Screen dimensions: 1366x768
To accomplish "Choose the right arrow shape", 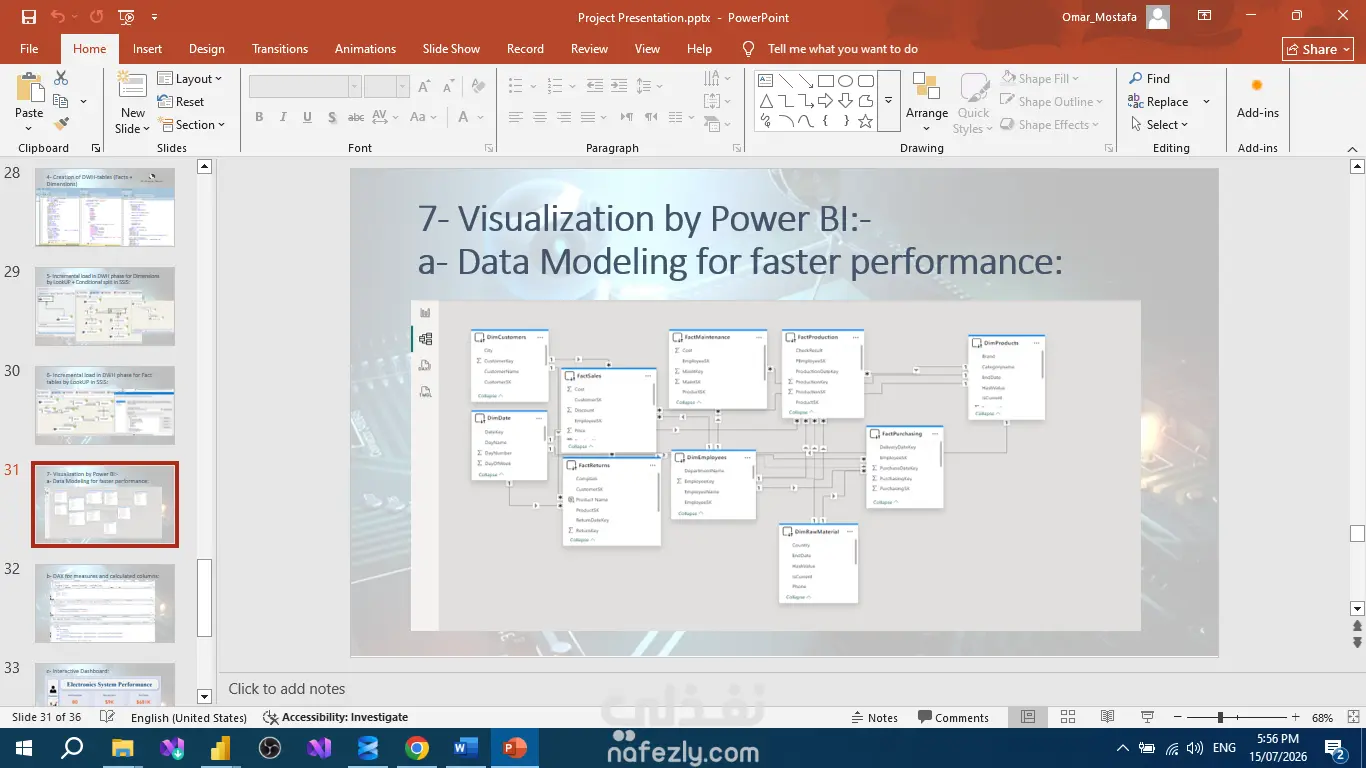I will pyautogui.click(x=826, y=101).
